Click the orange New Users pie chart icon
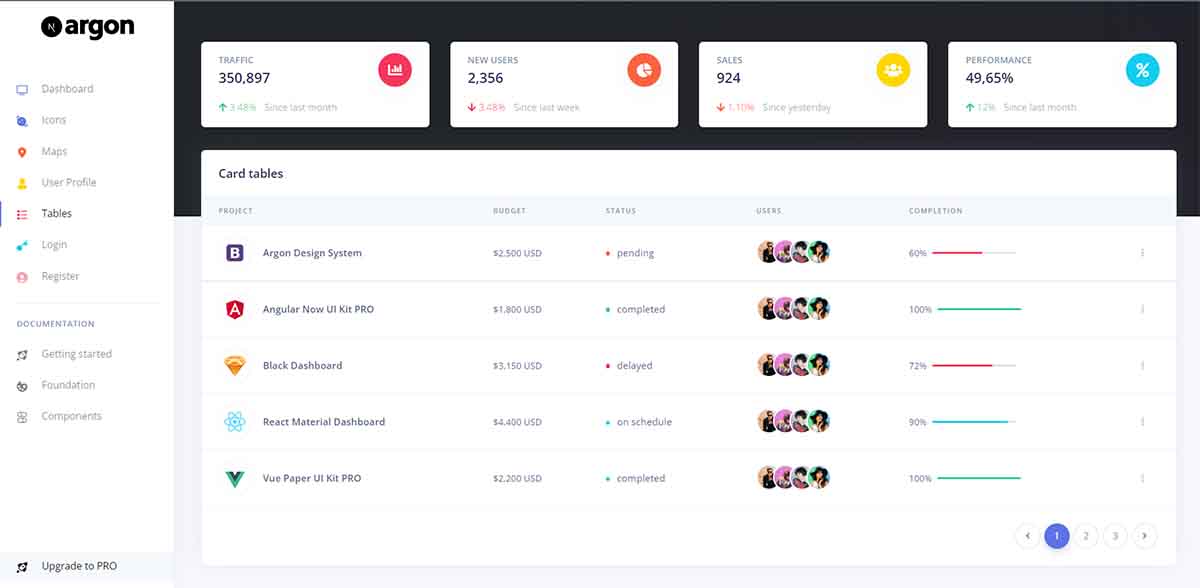1200x588 pixels. (644, 70)
